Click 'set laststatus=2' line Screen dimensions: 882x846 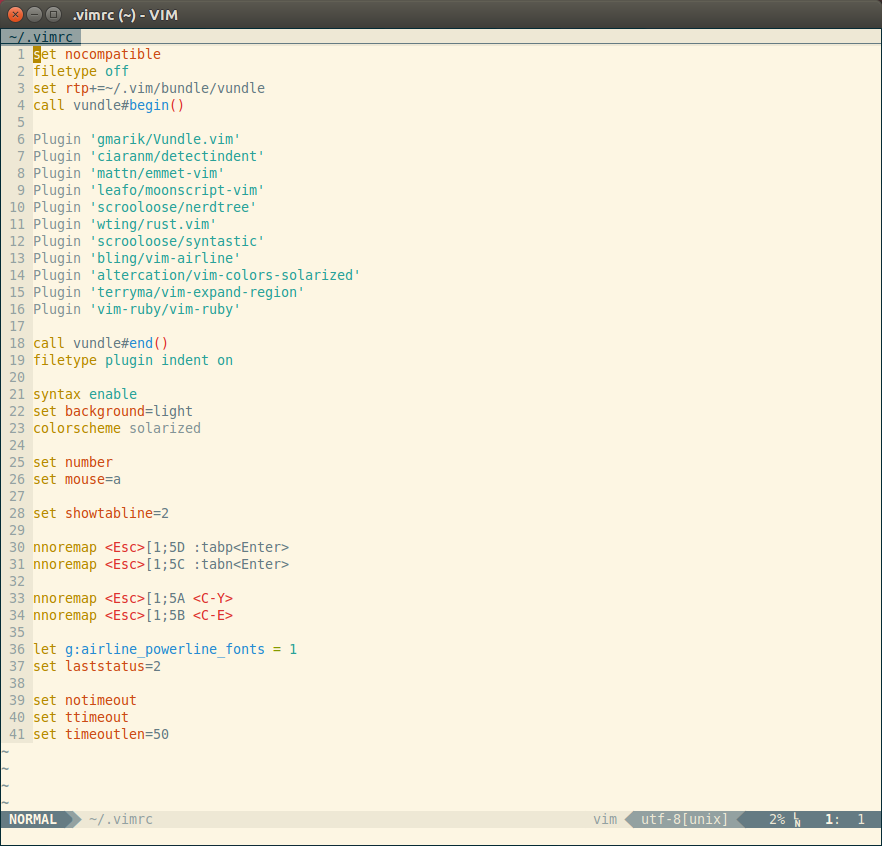[97, 666]
